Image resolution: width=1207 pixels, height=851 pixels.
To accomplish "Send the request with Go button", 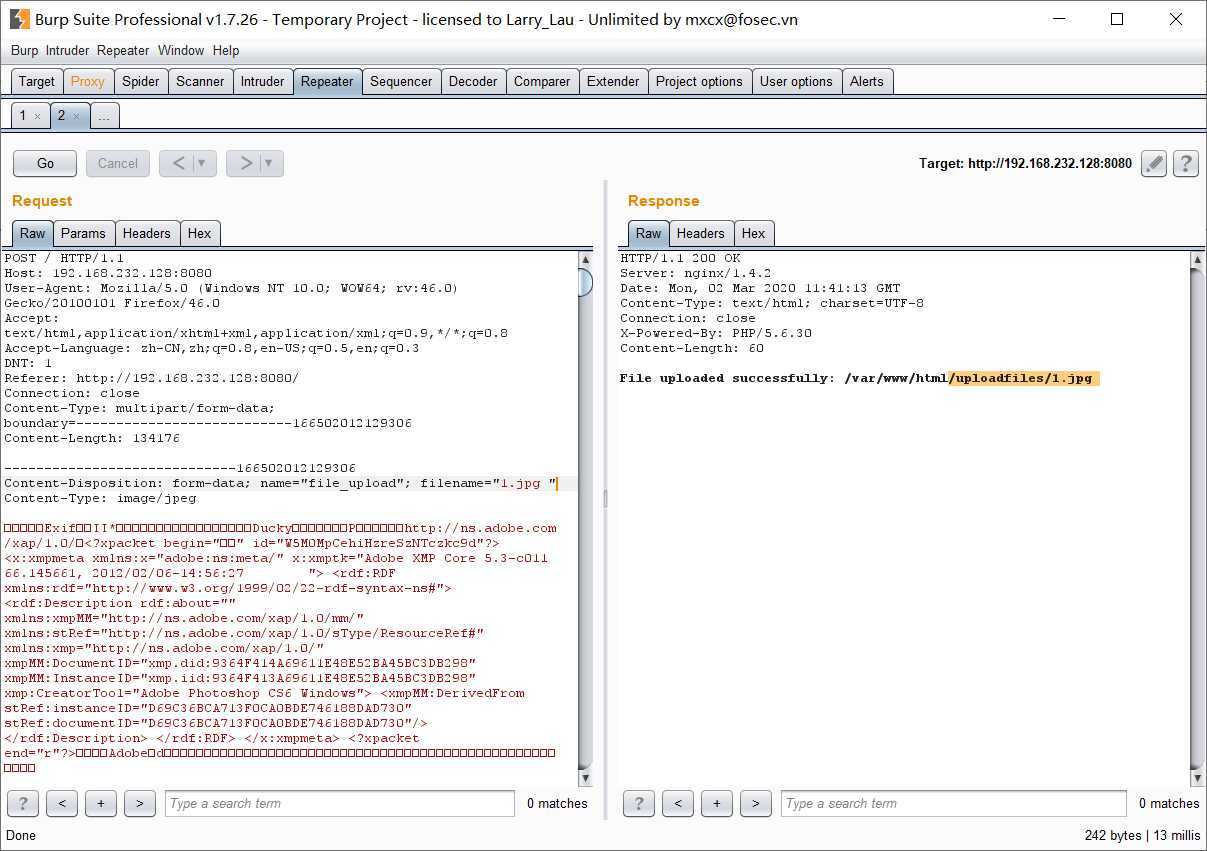I will coord(45,163).
